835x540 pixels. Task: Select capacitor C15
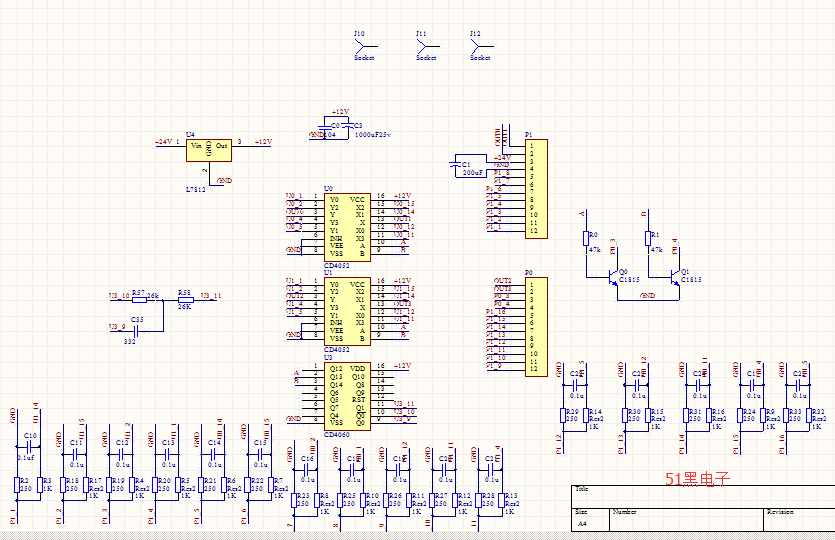[x=260, y=454]
